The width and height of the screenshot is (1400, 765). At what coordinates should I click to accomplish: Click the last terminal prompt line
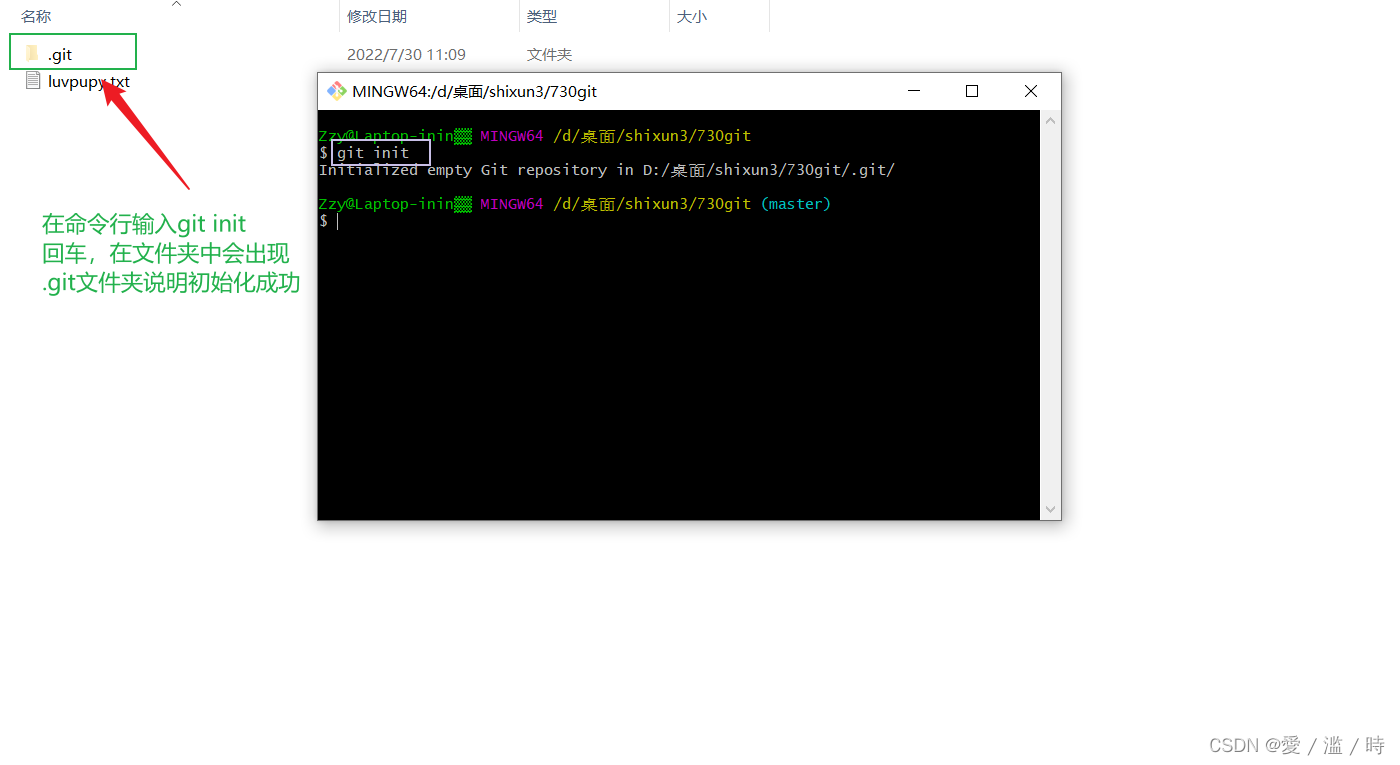tap(329, 221)
